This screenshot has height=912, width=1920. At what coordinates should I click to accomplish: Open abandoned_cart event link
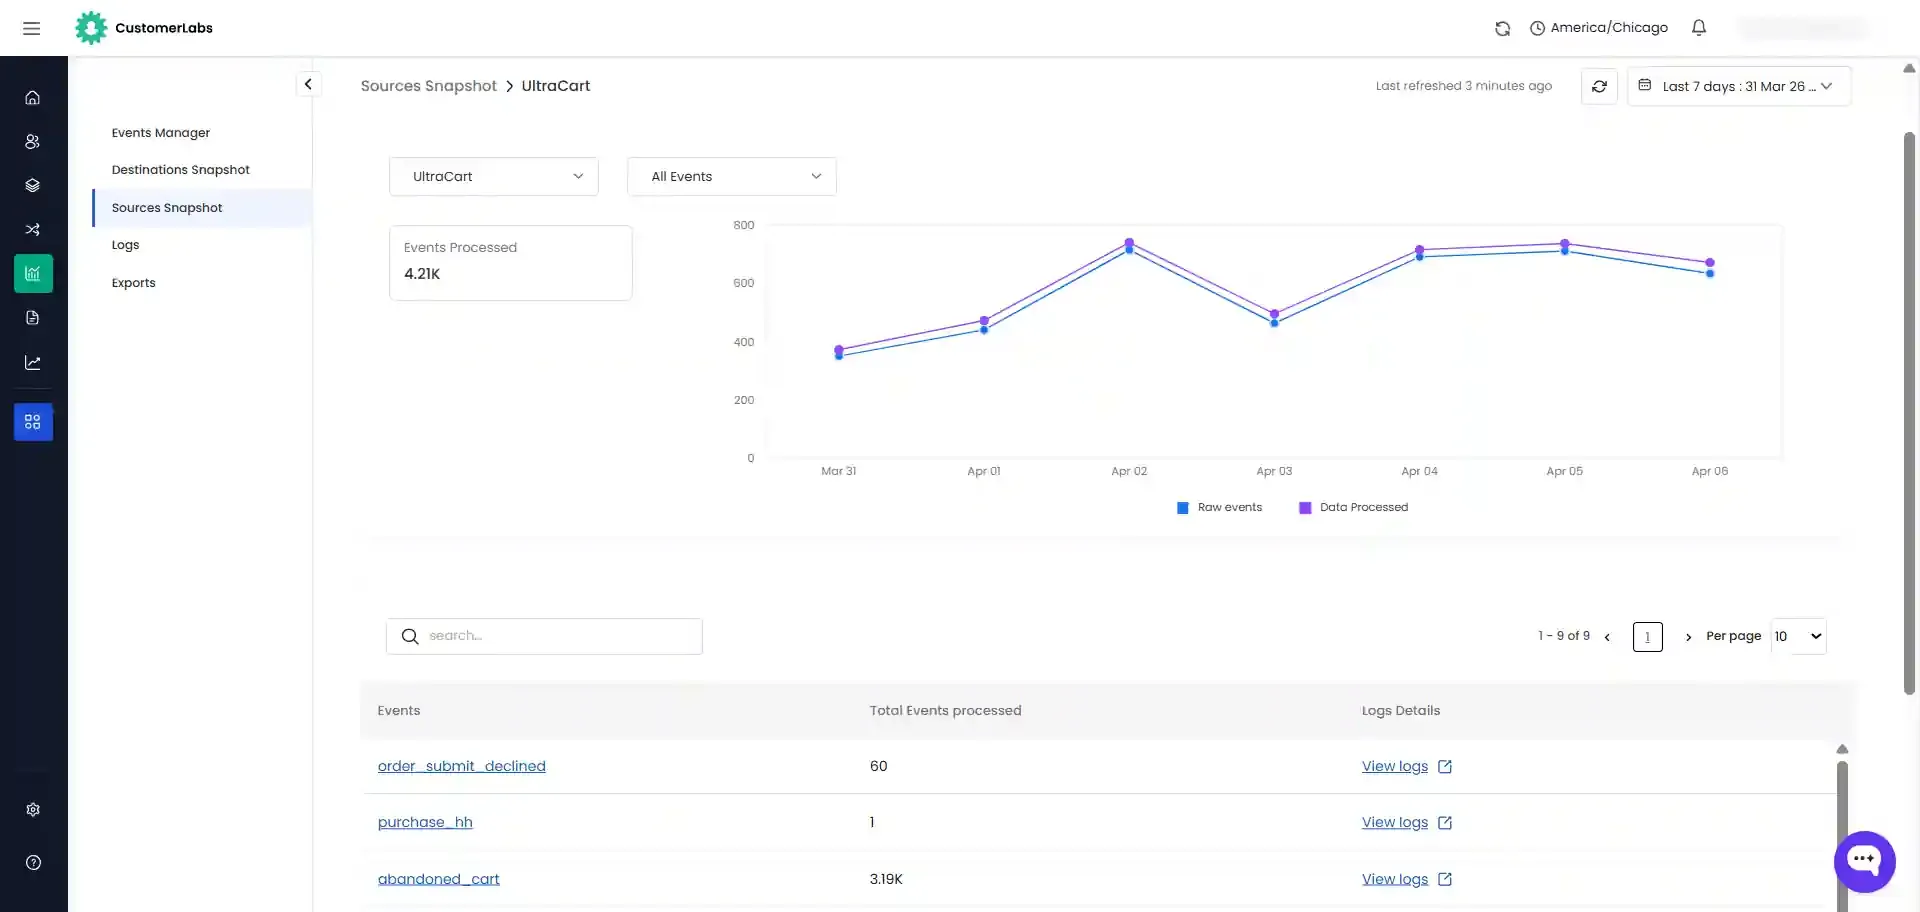(x=439, y=879)
